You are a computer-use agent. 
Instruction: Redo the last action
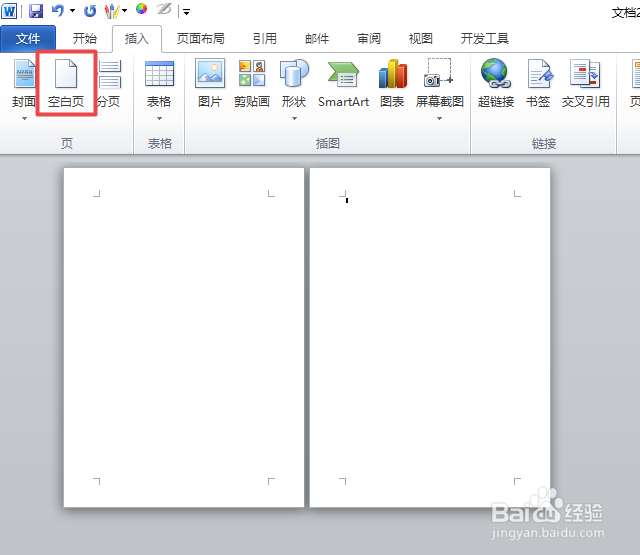pyautogui.click(x=90, y=11)
